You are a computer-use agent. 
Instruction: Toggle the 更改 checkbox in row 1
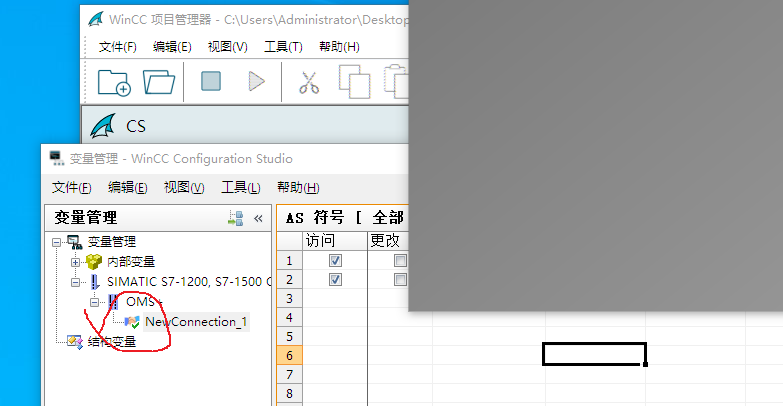[x=400, y=261]
